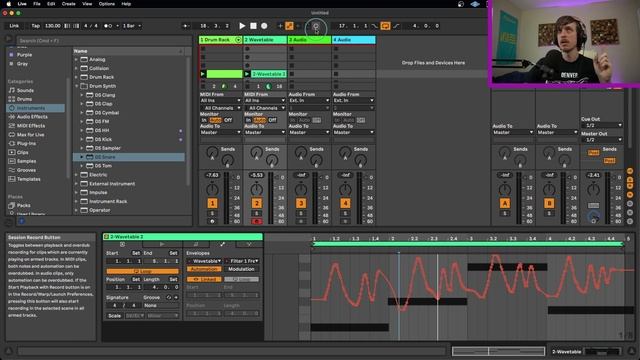
Task: Deactivate track 2 with its activator button
Action: click(x=256, y=203)
